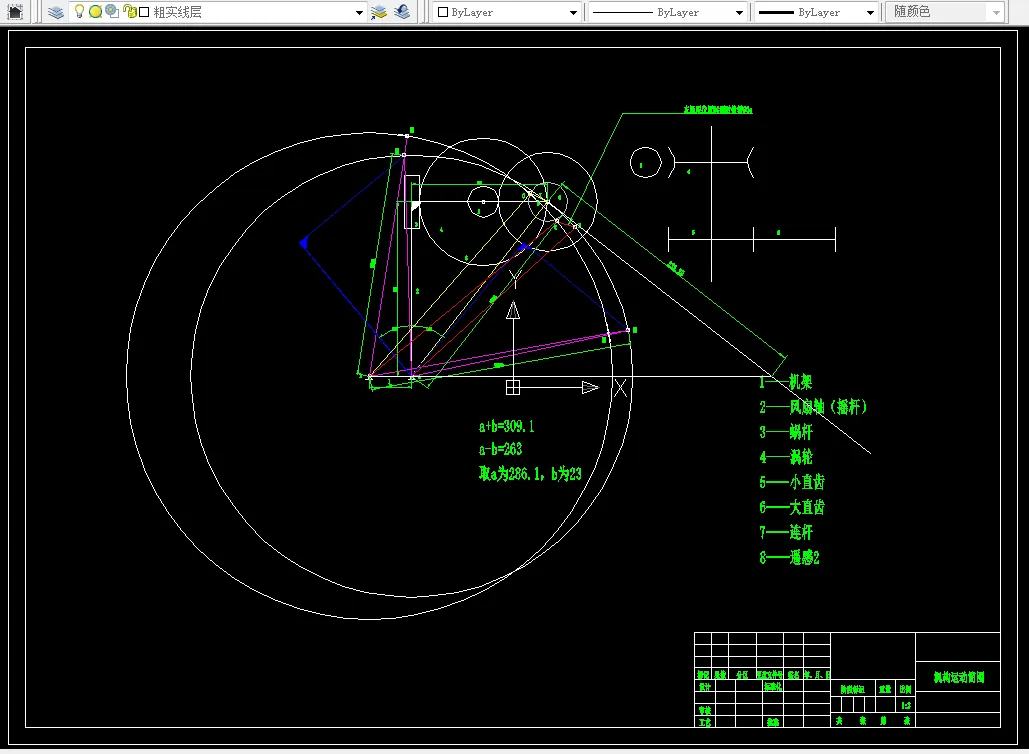Click the UCS Y-axis arrowhead
The width and height of the screenshot is (1029, 754).
click(x=513, y=310)
